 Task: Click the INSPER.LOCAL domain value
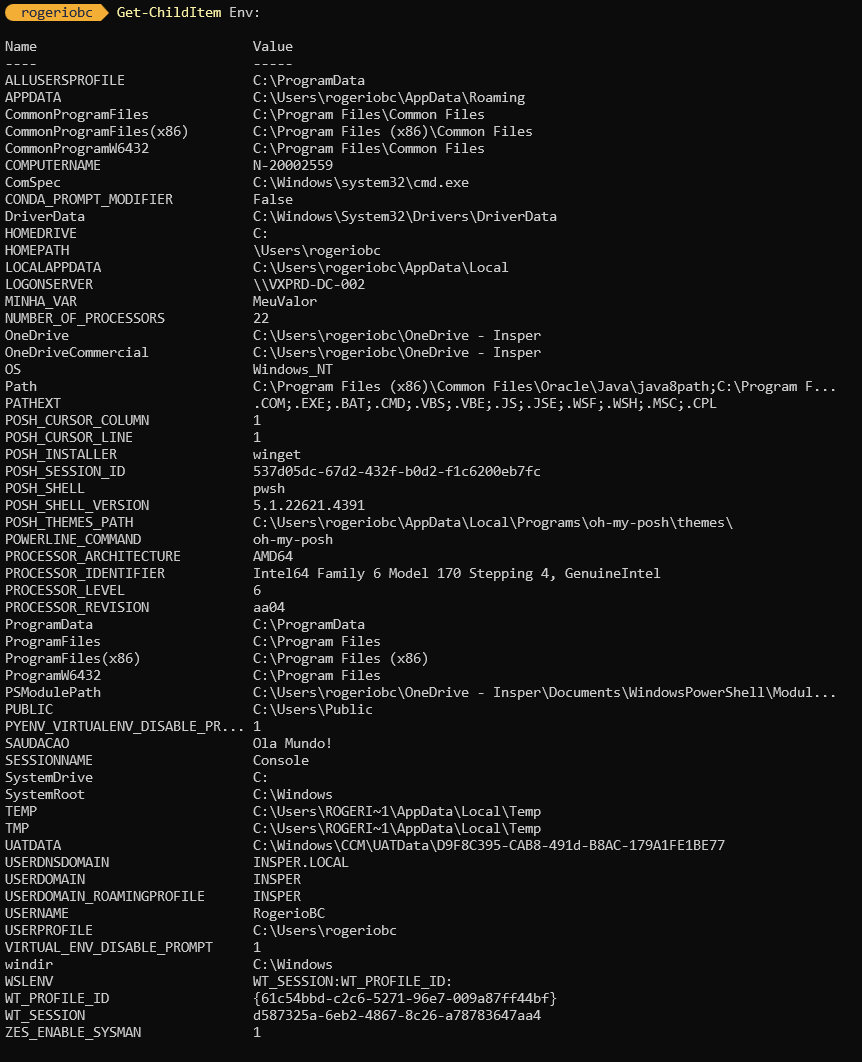301,862
